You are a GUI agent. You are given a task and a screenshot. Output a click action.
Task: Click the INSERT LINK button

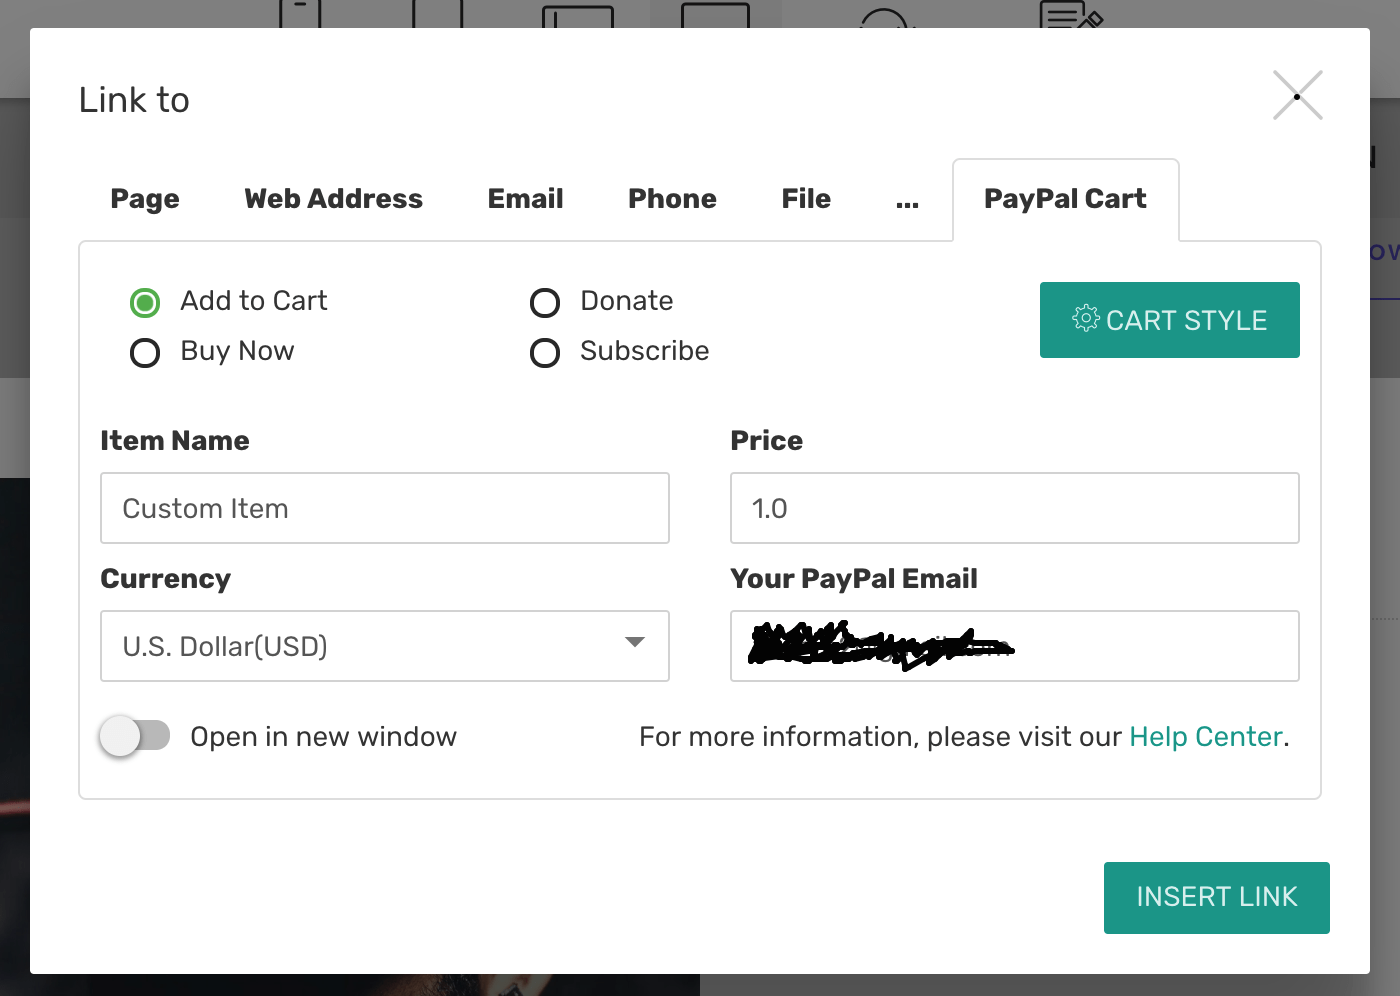1216,897
